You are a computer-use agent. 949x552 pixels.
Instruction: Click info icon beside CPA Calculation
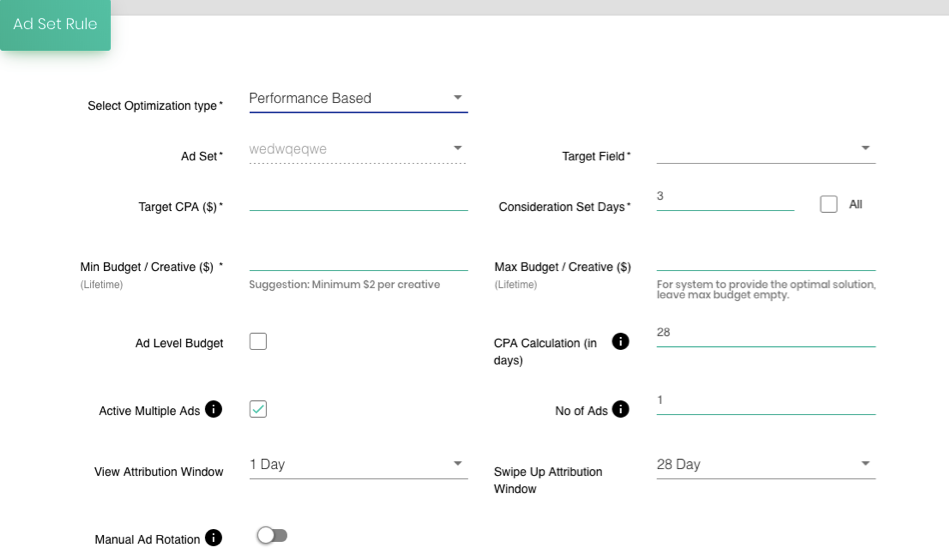click(x=620, y=341)
